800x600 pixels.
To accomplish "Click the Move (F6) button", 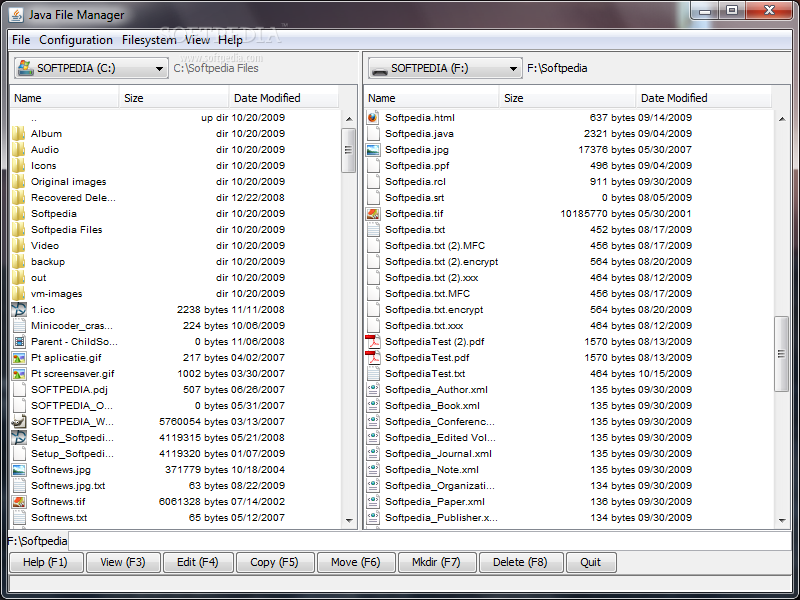I will pyautogui.click(x=356, y=562).
